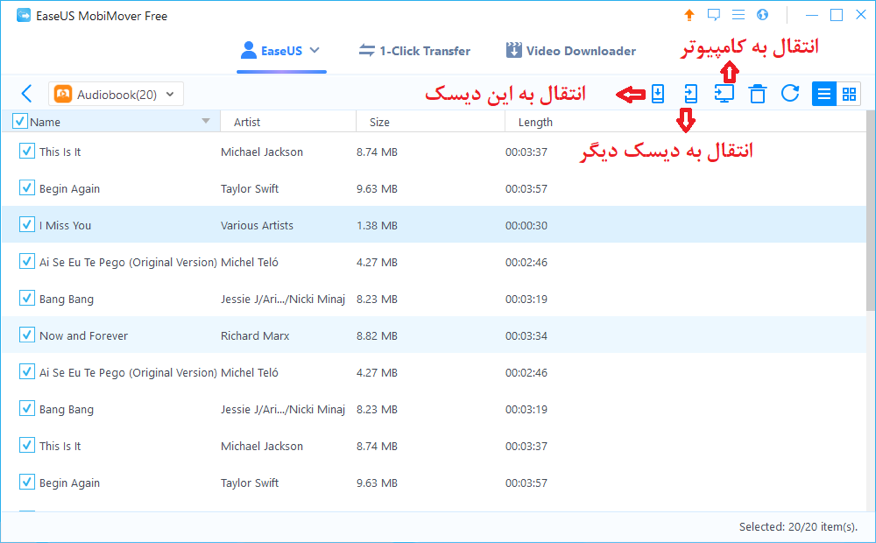
Task: Click the 8.82 MB size cell
Action: pos(377,336)
